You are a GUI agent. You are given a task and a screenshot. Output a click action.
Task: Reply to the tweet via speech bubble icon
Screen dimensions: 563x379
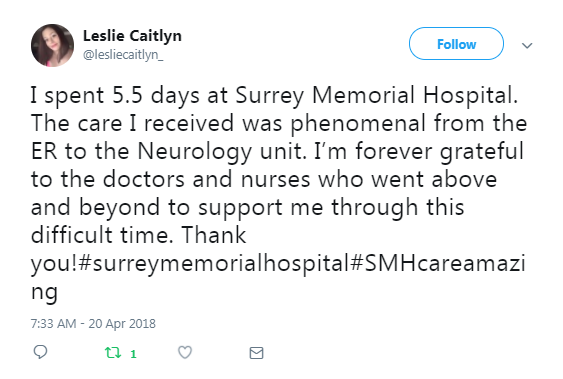[x=40, y=352]
